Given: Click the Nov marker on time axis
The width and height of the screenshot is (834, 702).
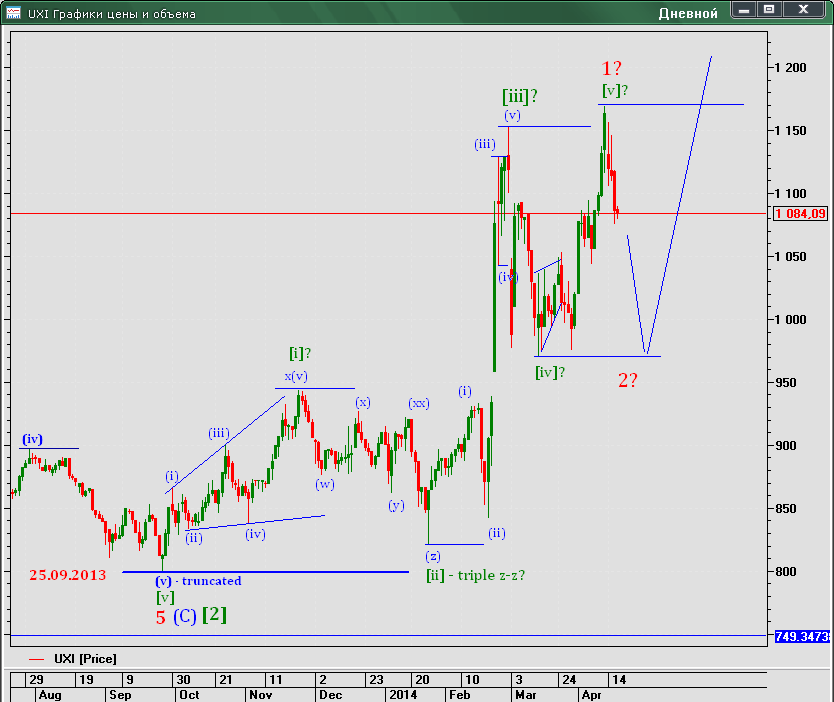Looking at the screenshot, I should (x=260, y=694).
